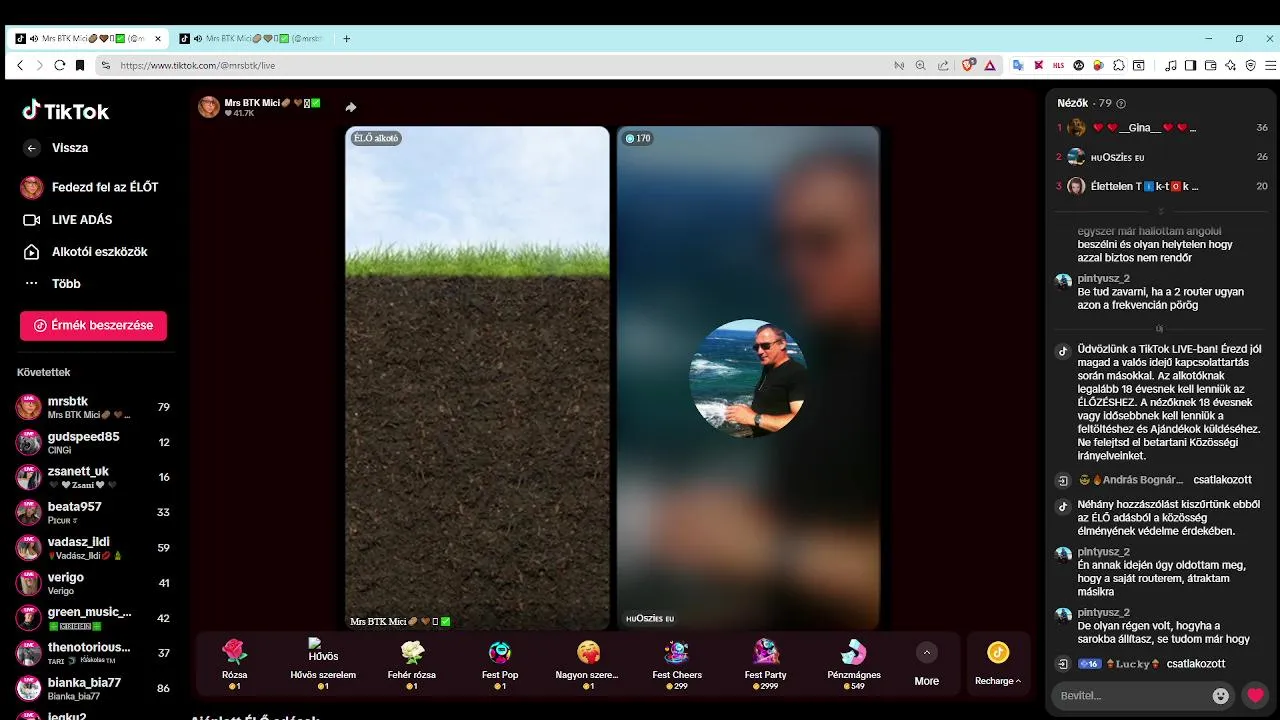
Task: Open the LIVE ADÁS menu item
Action: coord(67,219)
